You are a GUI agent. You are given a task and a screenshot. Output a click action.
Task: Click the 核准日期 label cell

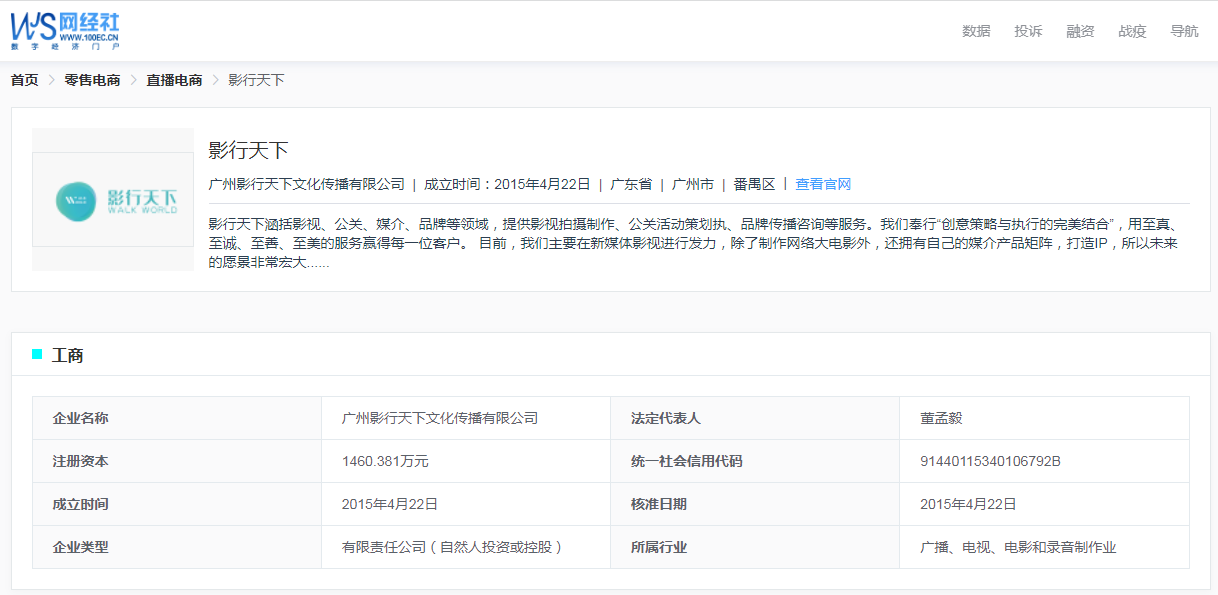point(755,504)
